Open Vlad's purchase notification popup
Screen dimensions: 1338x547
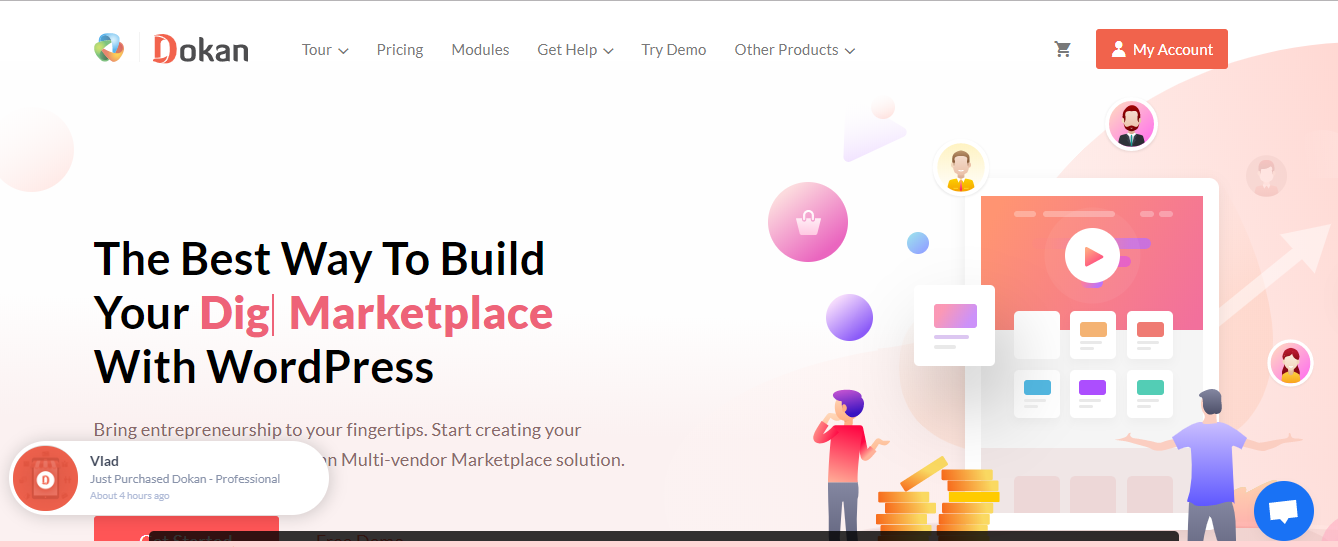169,478
